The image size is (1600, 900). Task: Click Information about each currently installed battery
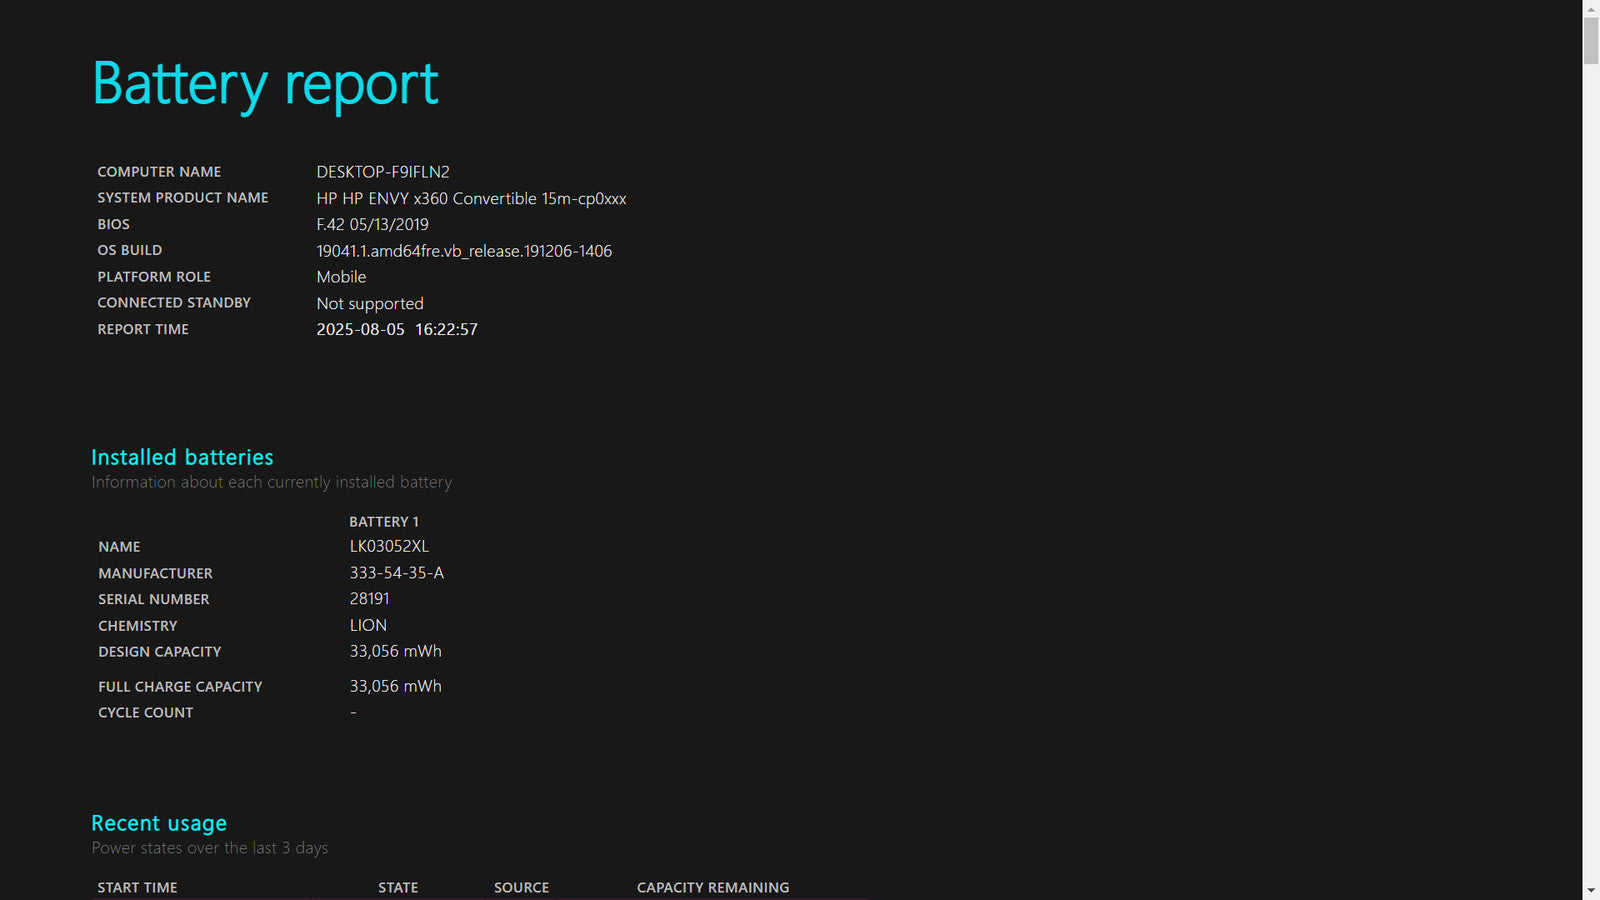[272, 482]
